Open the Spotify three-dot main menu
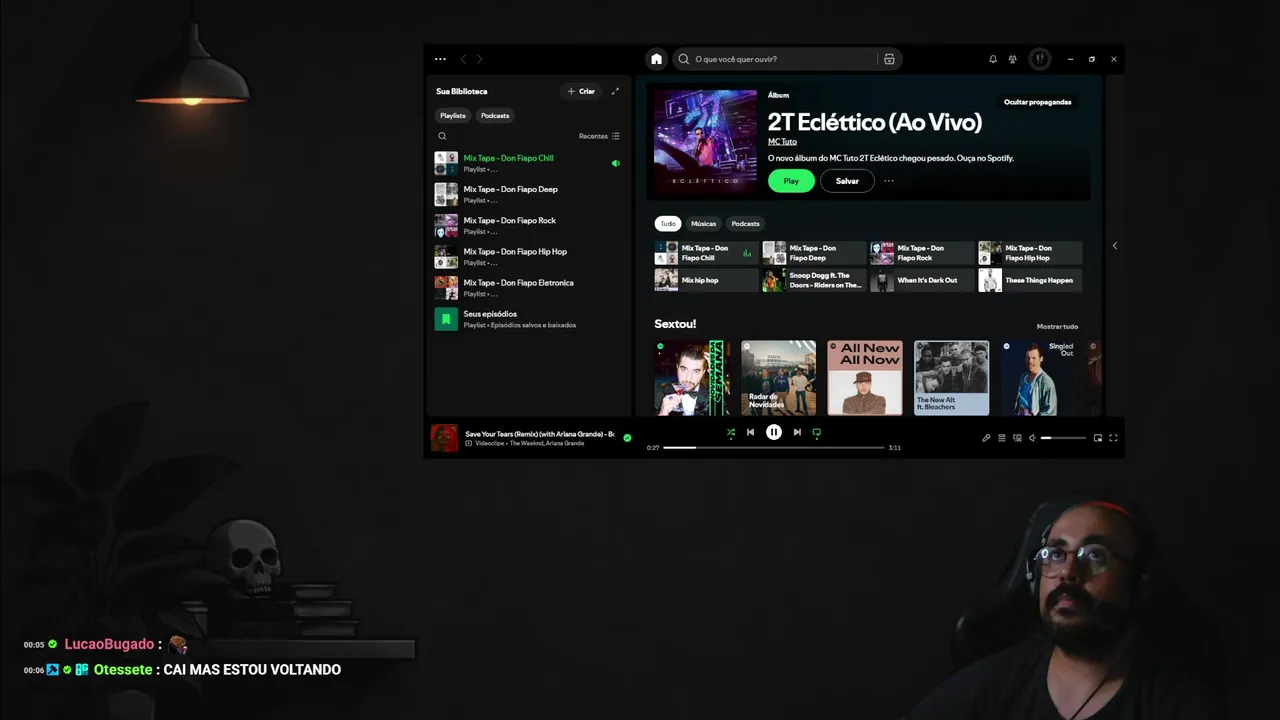This screenshot has height=720, width=1280. pyautogui.click(x=440, y=59)
